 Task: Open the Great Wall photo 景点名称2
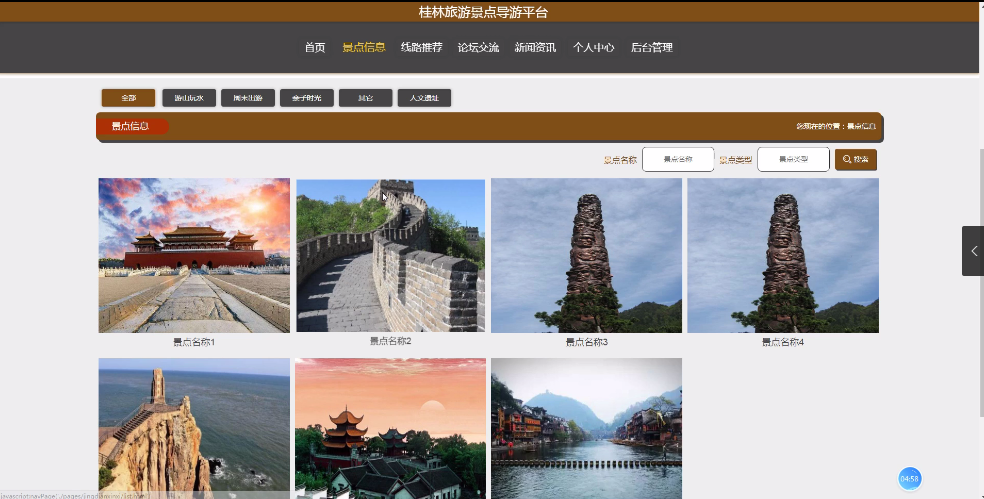(x=390, y=255)
